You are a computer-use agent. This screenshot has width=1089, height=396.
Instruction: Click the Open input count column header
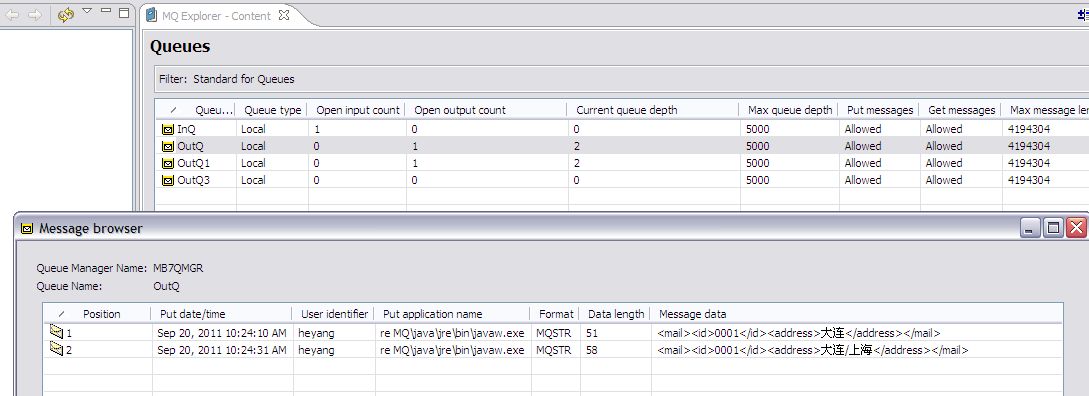pos(358,110)
